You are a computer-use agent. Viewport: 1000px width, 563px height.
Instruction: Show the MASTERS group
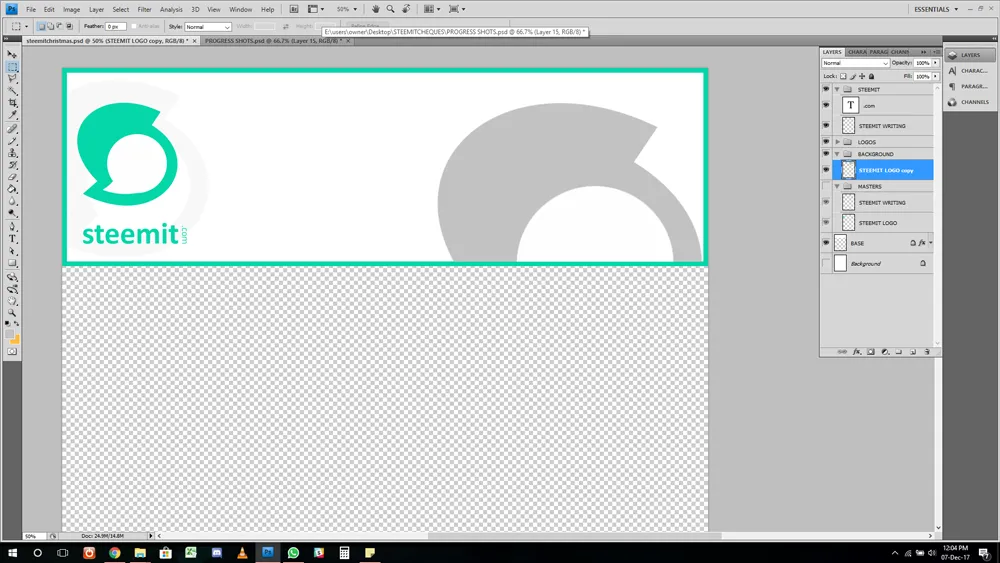click(826, 186)
